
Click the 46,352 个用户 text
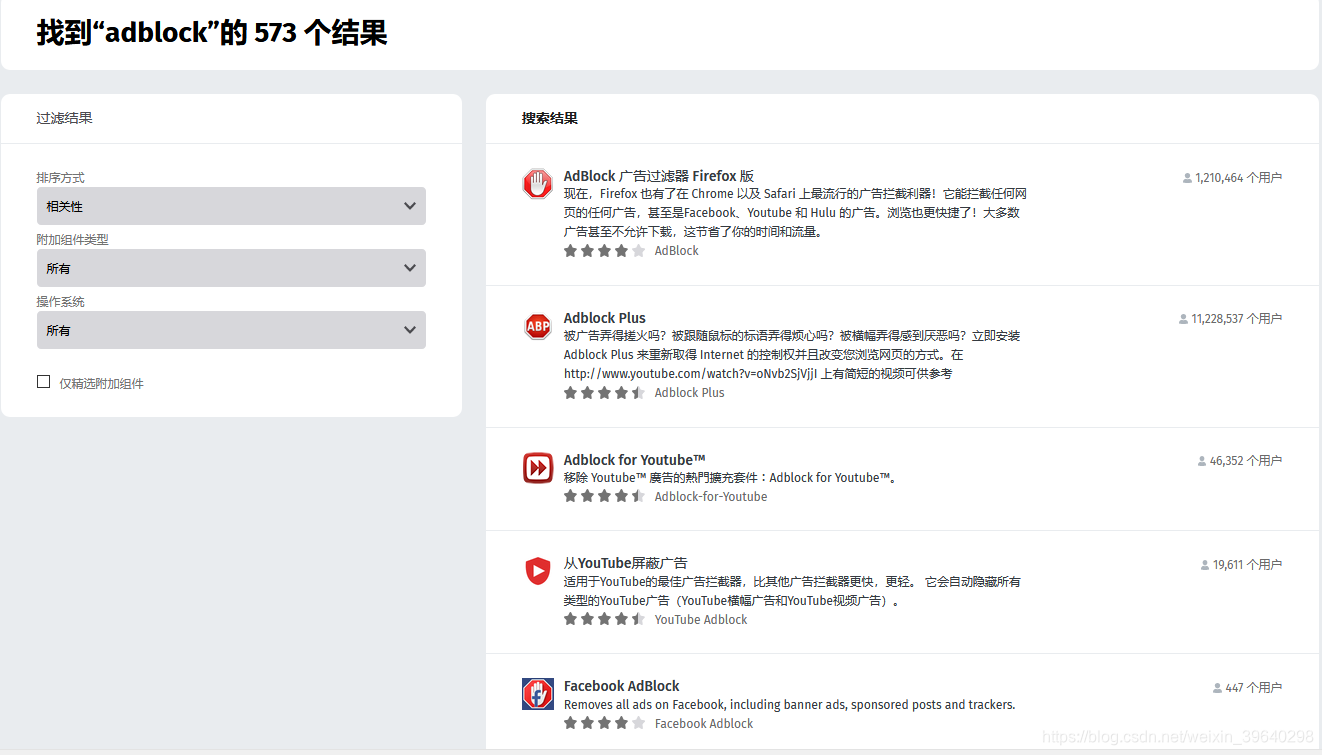[x=1246, y=461]
